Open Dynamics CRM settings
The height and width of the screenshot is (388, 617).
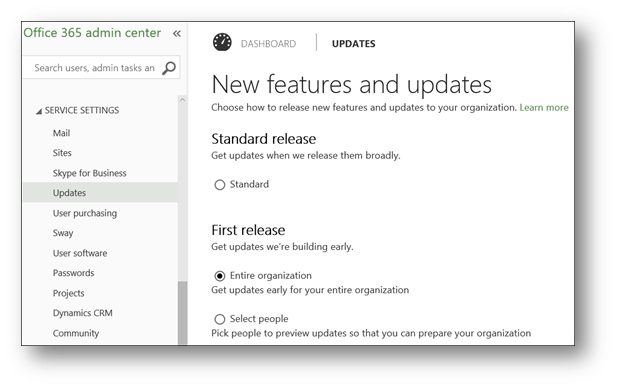pyautogui.click(x=83, y=313)
